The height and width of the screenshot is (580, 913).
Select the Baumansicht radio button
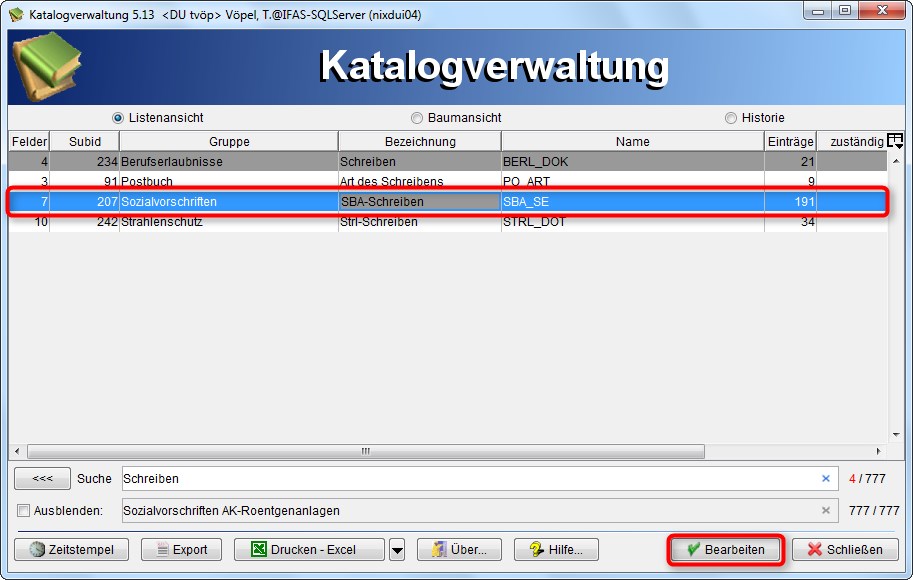[x=417, y=118]
